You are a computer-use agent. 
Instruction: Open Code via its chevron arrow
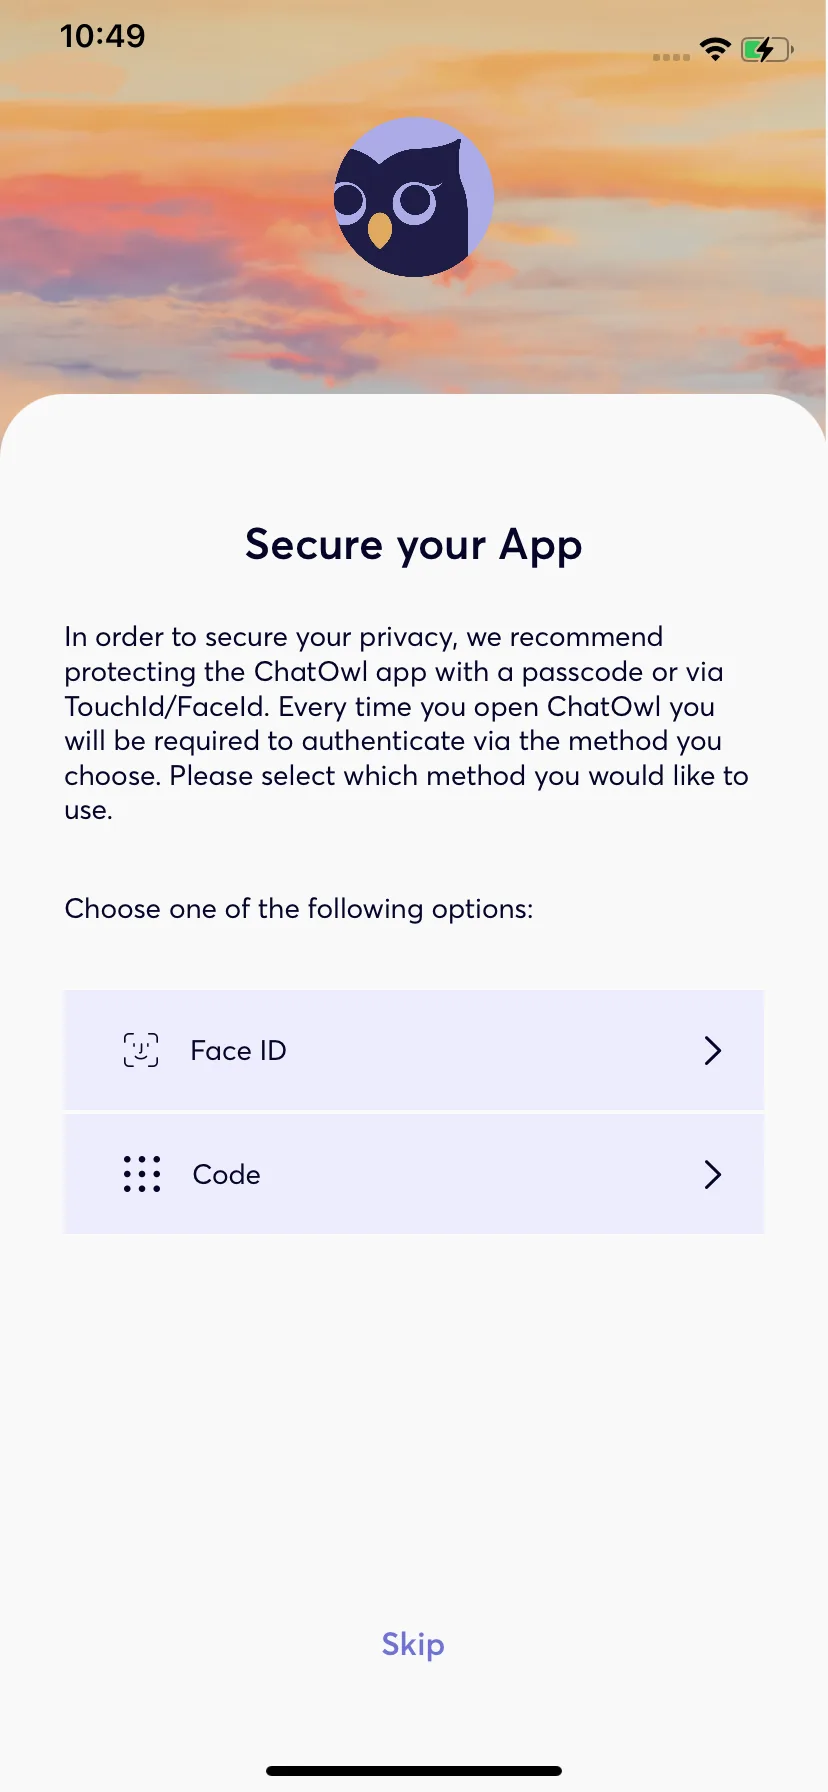pyautogui.click(x=712, y=1174)
